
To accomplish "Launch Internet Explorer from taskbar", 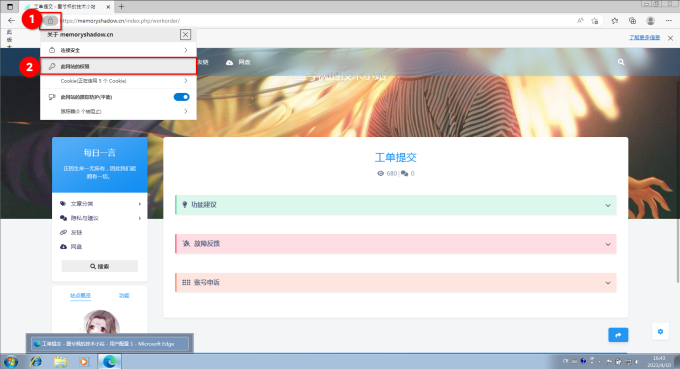I will pyautogui.click(x=36, y=361).
